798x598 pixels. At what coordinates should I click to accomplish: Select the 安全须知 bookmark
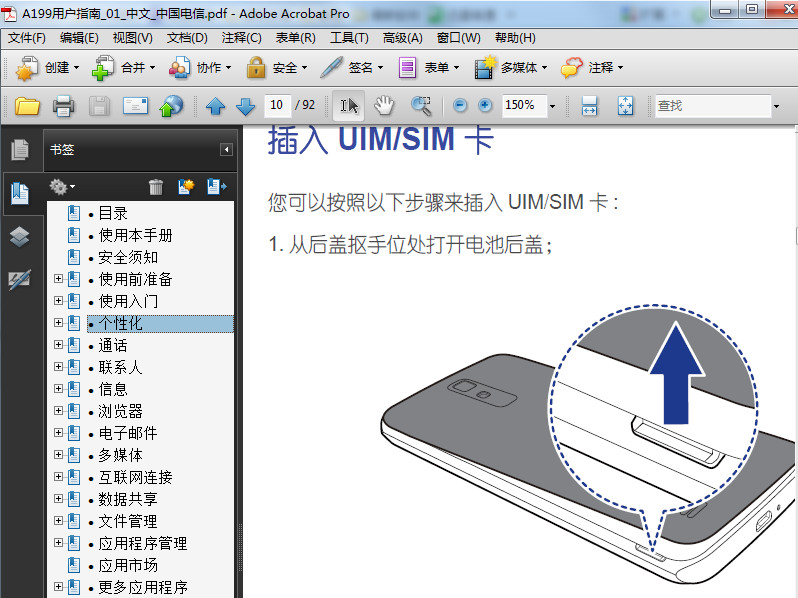click(x=128, y=258)
